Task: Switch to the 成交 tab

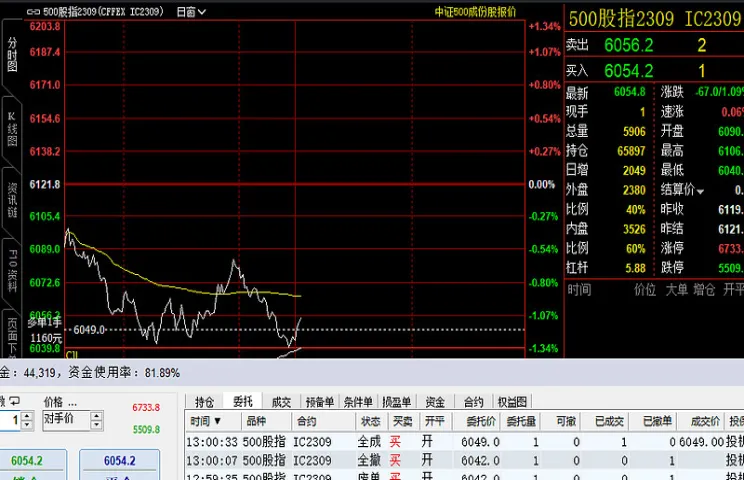Action: coord(281,402)
